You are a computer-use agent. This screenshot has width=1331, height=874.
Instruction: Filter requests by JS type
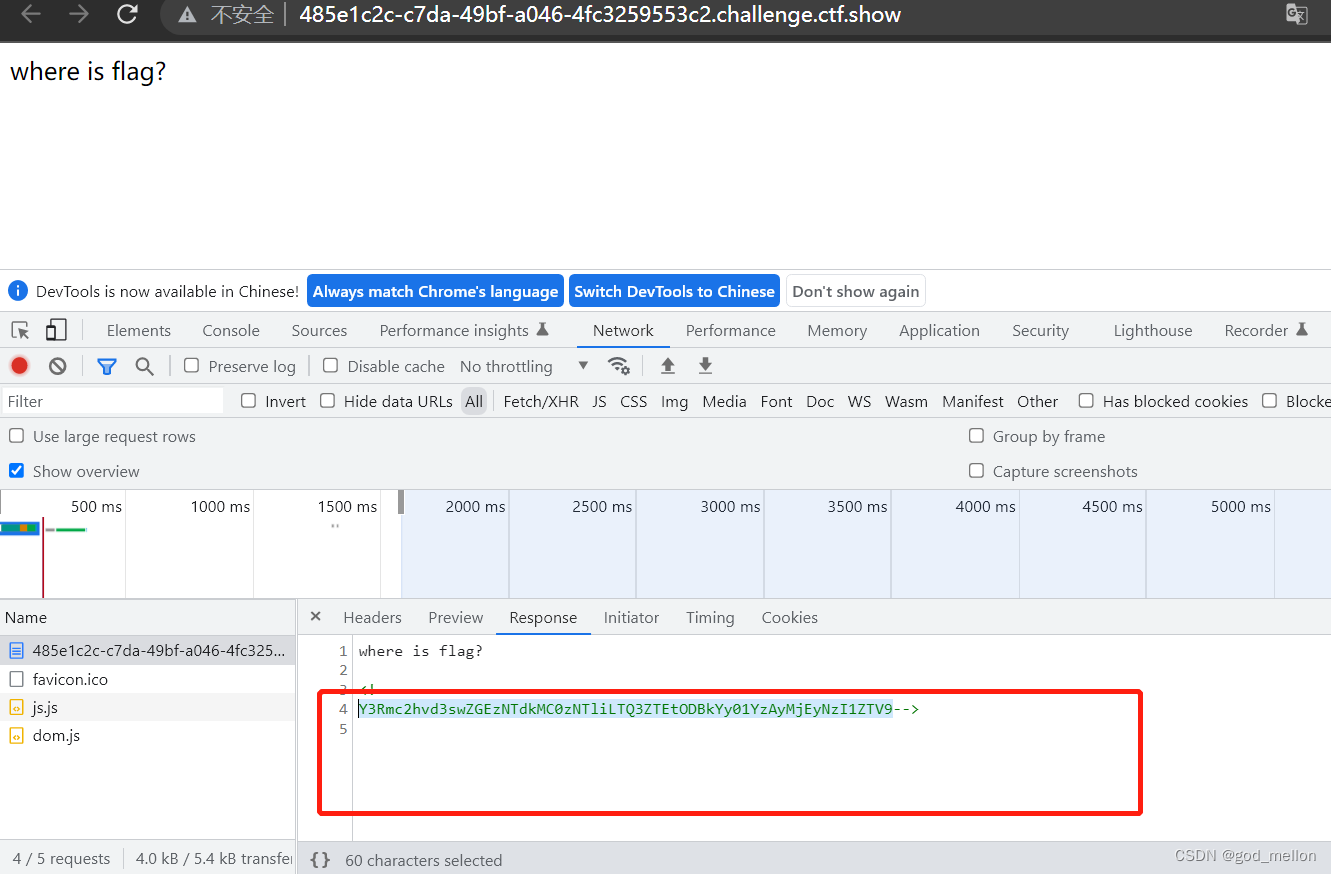coord(599,401)
